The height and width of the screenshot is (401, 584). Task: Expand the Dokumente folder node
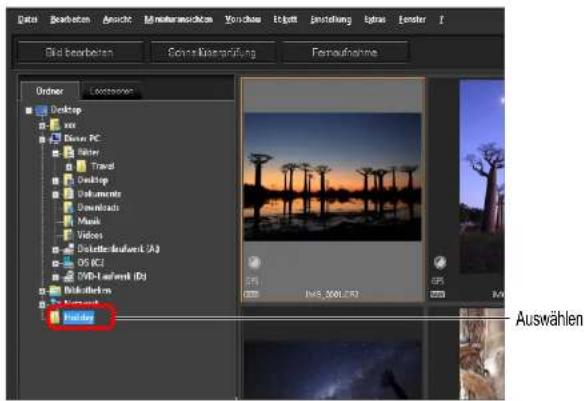tap(55, 194)
